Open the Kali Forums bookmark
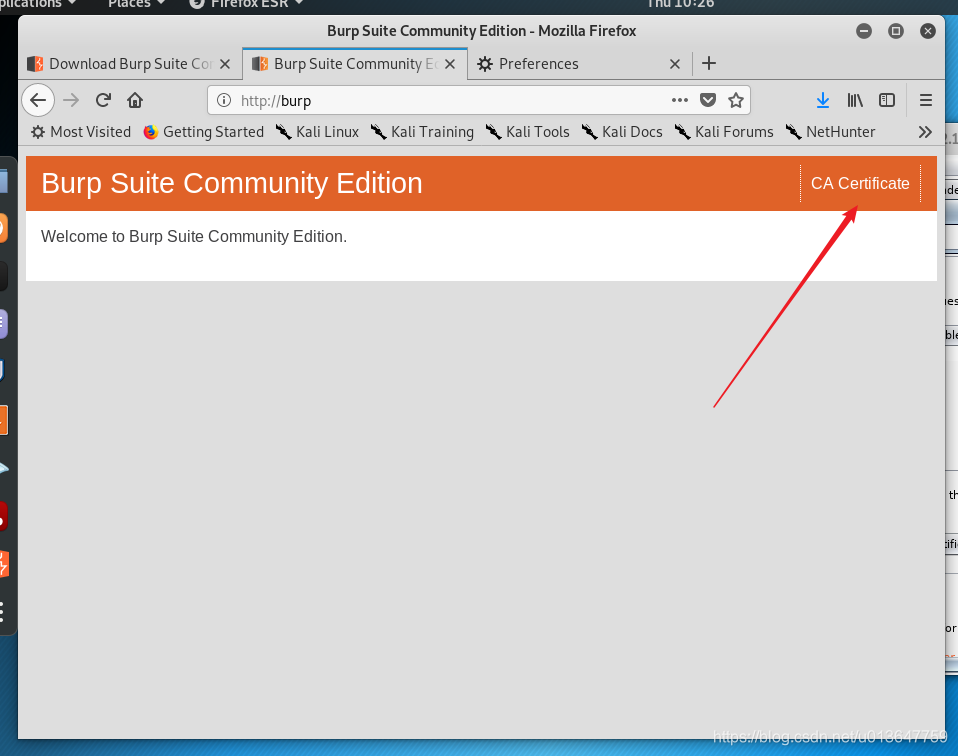 pyautogui.click(x=724, y=132)
